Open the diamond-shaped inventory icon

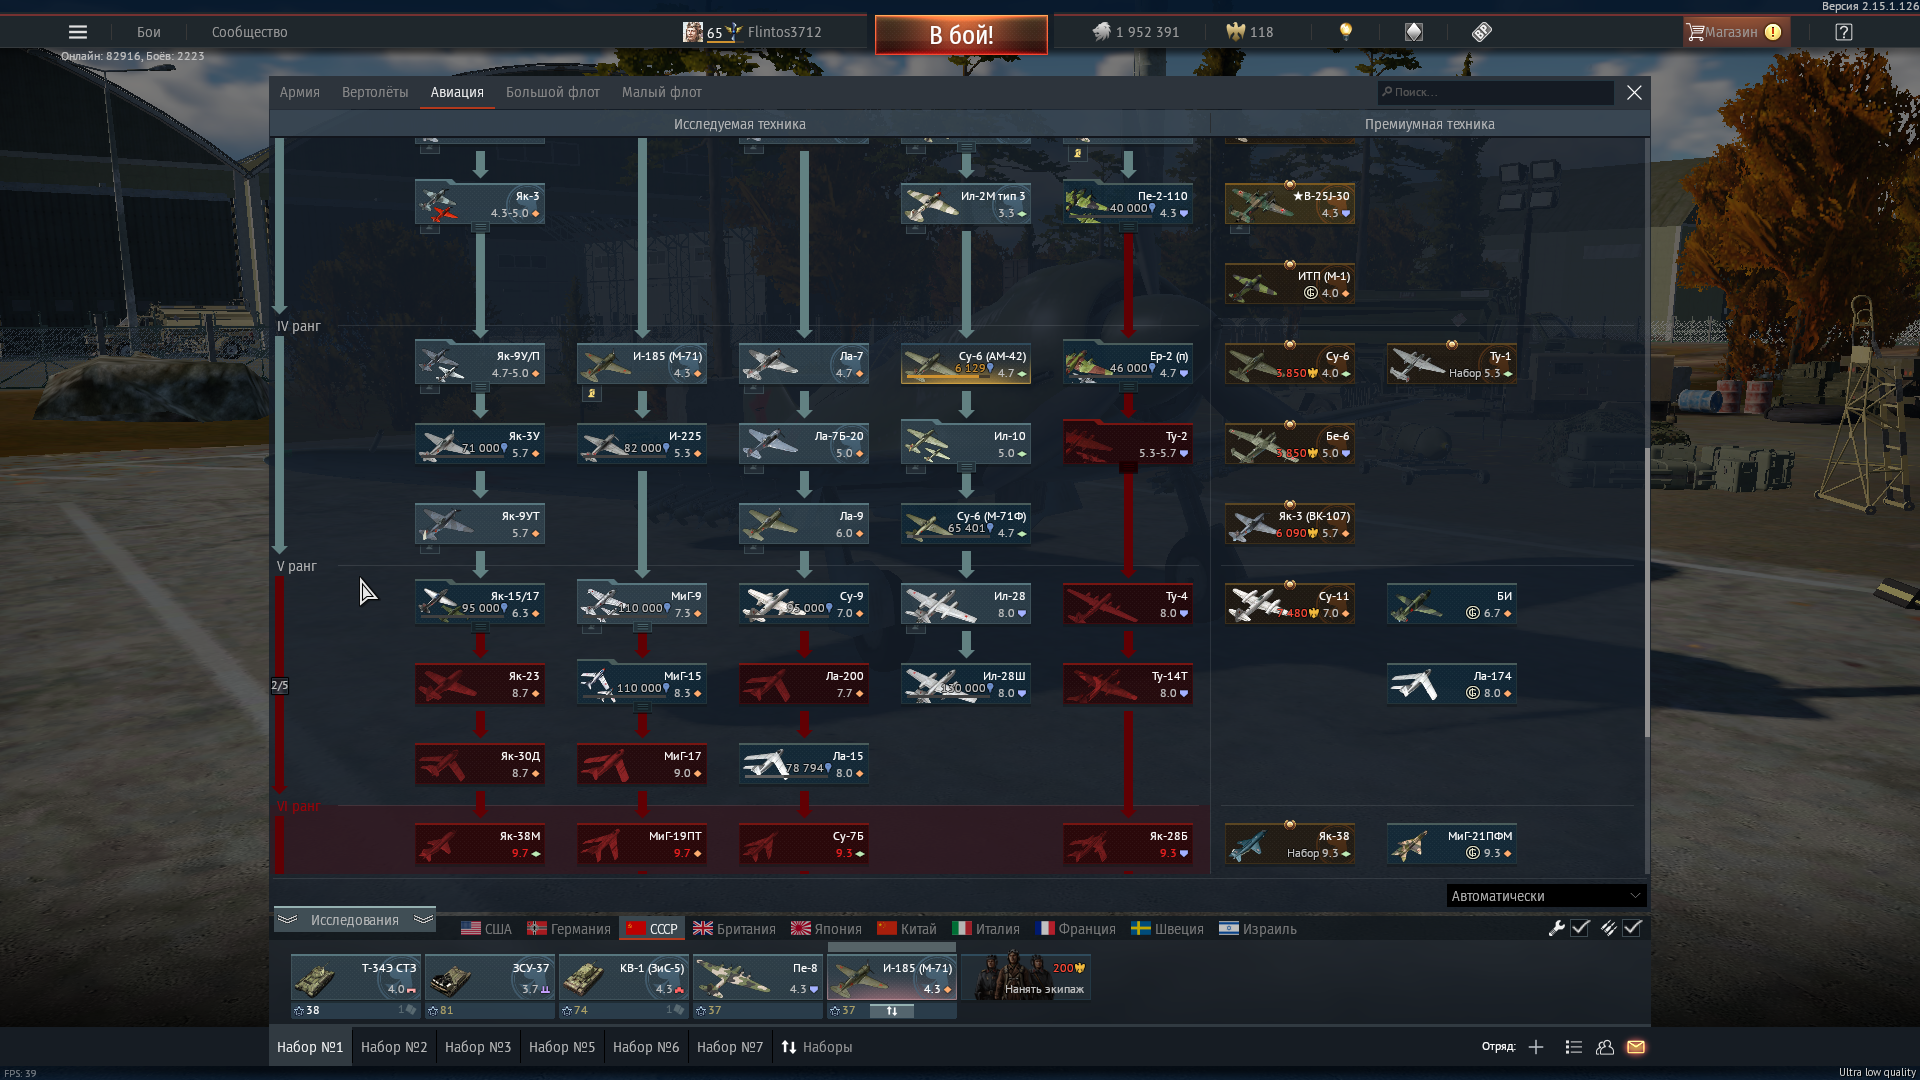click(x=1413, y=32)
